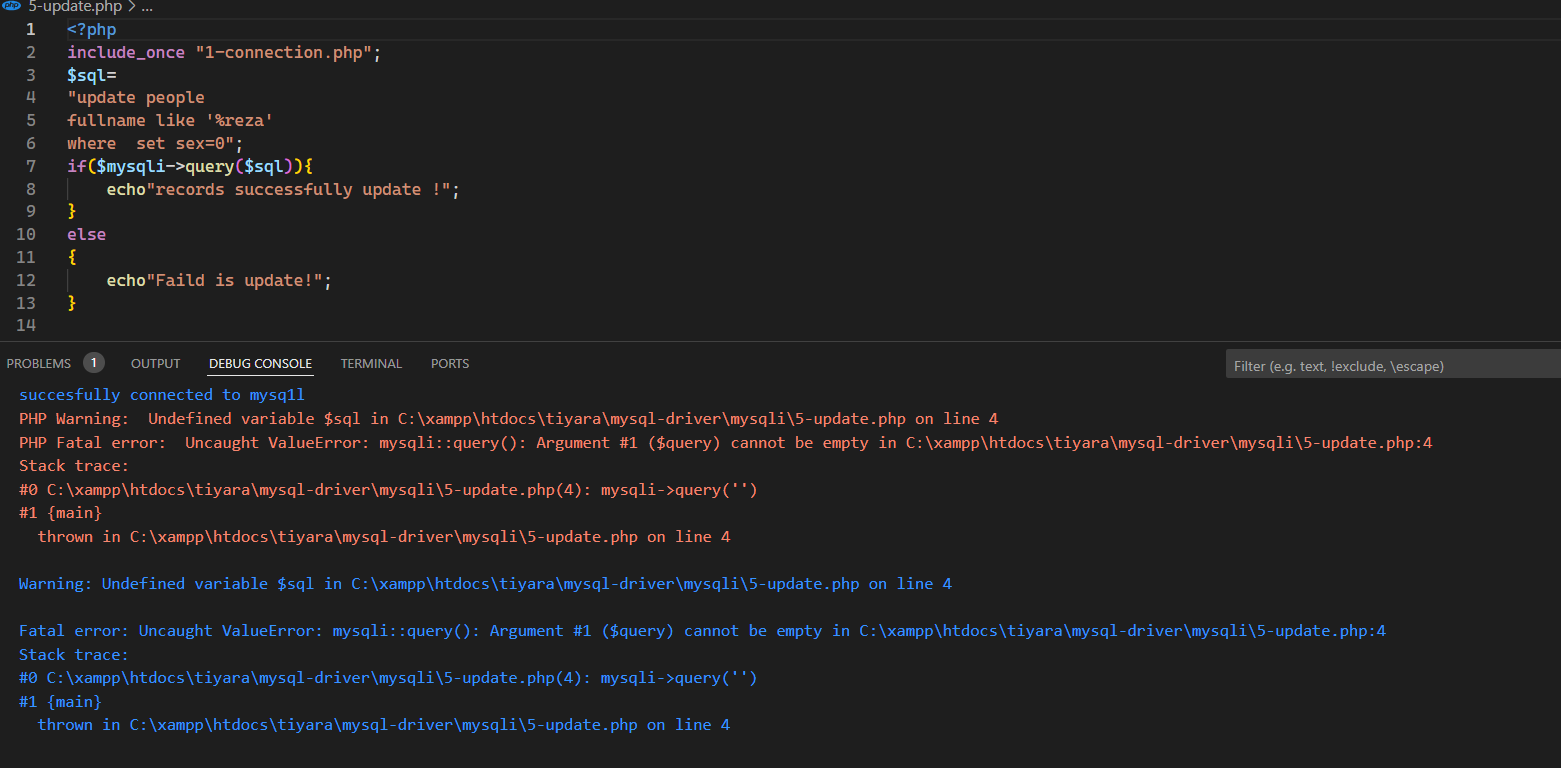Click the problems count badge showing 1
This screenshot has width=1561, height=768.
(94, 363)
